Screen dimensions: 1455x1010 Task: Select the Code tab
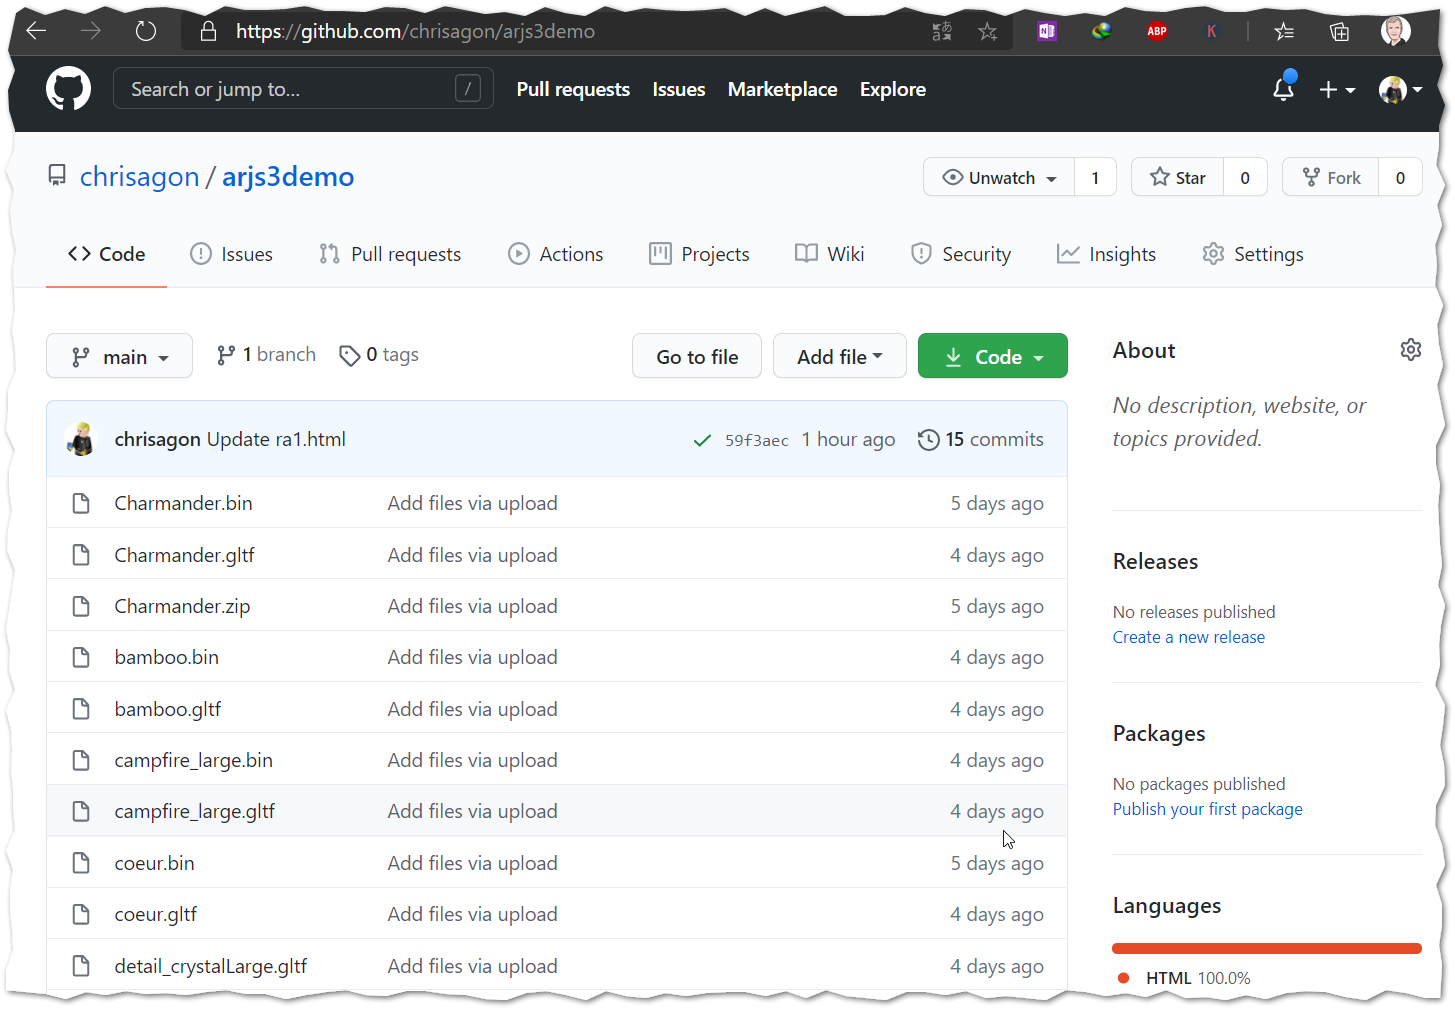pyautogui.click(x=106, y=254)
